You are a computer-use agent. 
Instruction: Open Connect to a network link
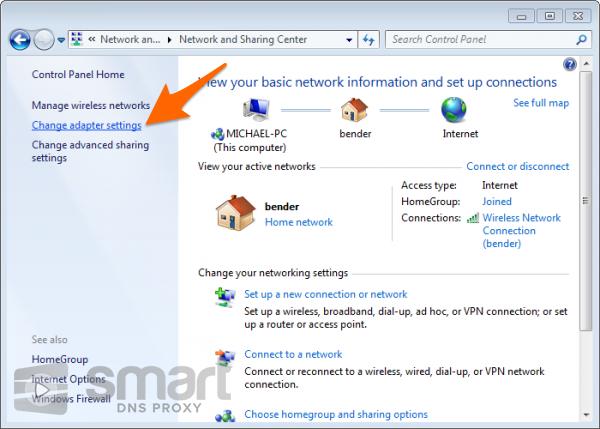293,354
